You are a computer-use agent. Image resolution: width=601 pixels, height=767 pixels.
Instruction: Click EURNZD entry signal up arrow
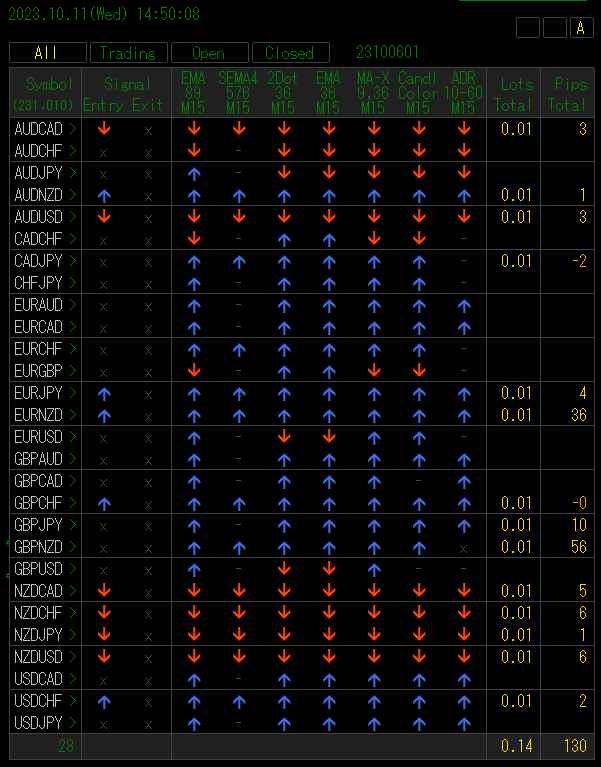pyautogui.click(x=104, y=416)
